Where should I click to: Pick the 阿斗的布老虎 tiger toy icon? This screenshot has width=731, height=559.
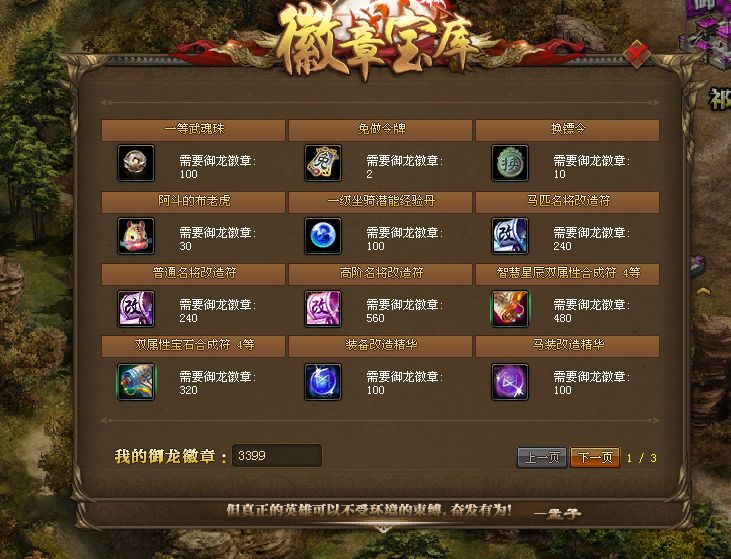[136, 236]
